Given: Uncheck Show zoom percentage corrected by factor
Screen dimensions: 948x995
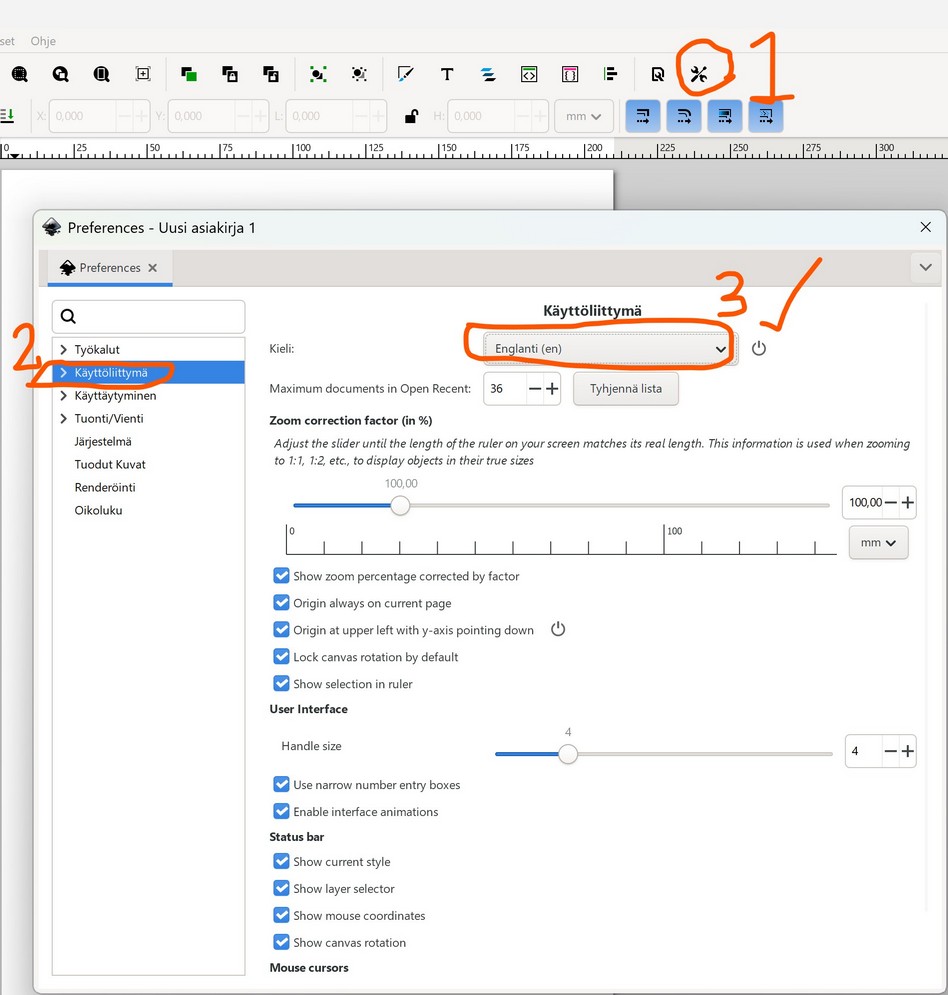Looking at the screenshot, I should pos(281,576).
